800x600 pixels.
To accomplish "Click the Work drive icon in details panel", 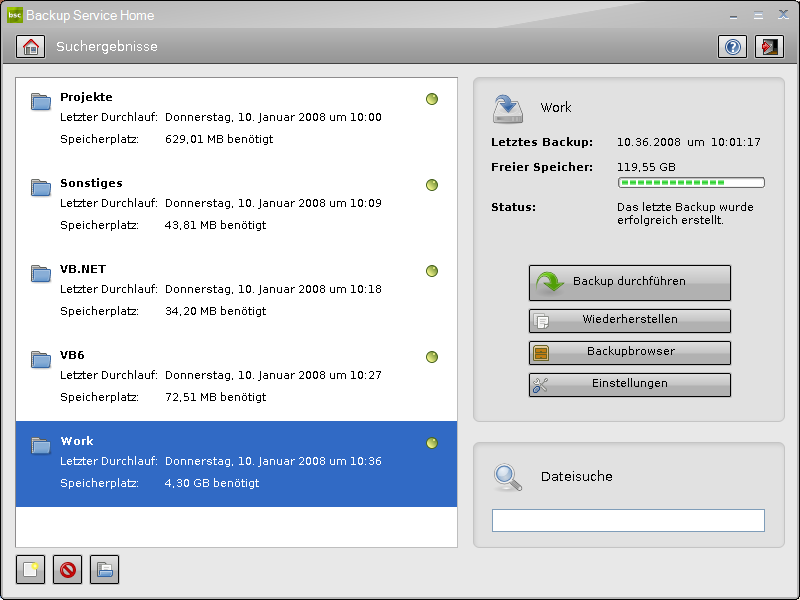I will (x=508, y=107).
